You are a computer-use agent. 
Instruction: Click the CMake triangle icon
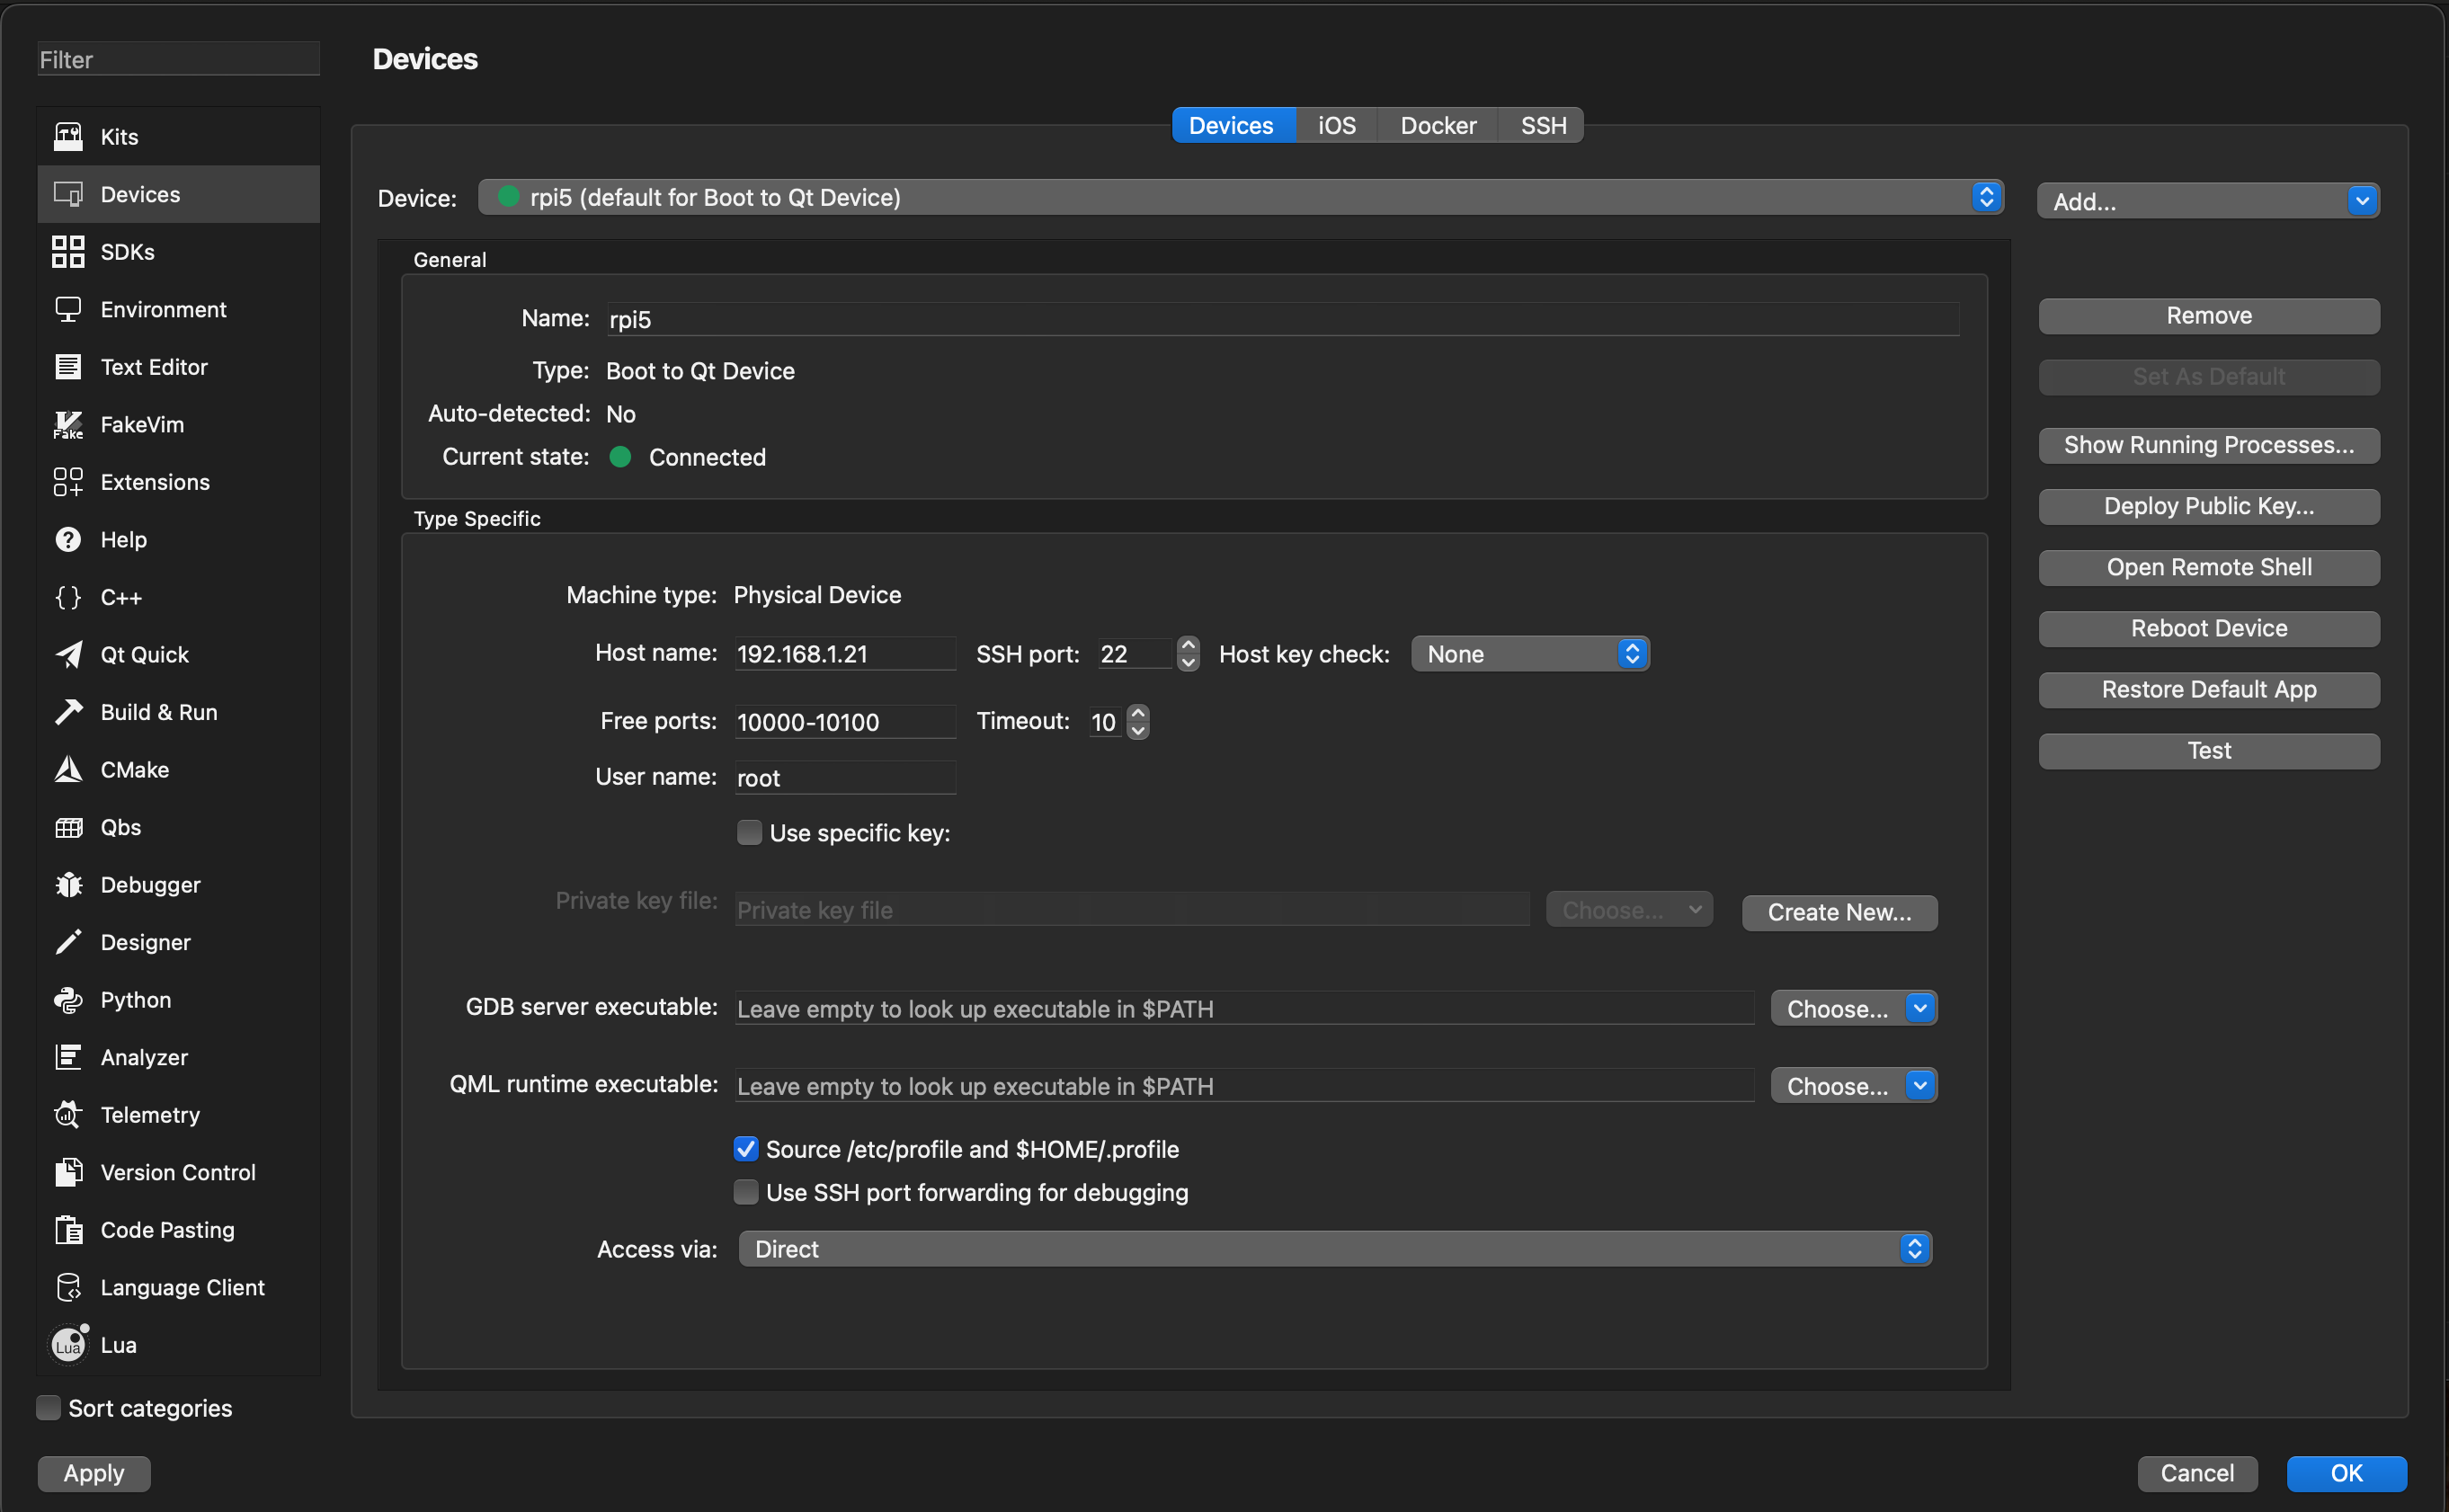[x=68, y=770]
